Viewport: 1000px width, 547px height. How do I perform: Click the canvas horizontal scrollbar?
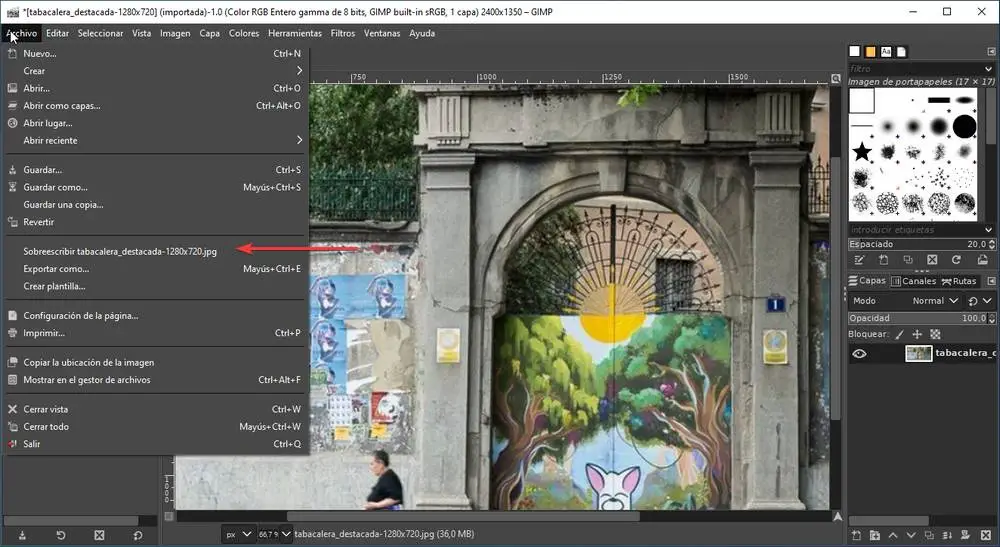point(462,516)
